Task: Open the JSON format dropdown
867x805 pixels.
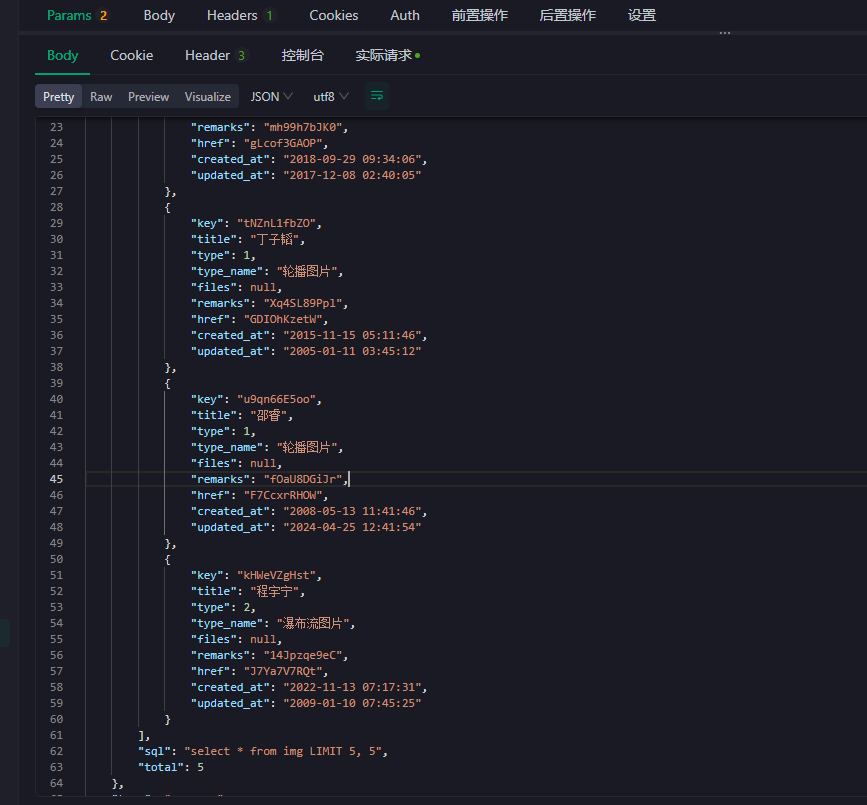Action: tap(271, 97)
